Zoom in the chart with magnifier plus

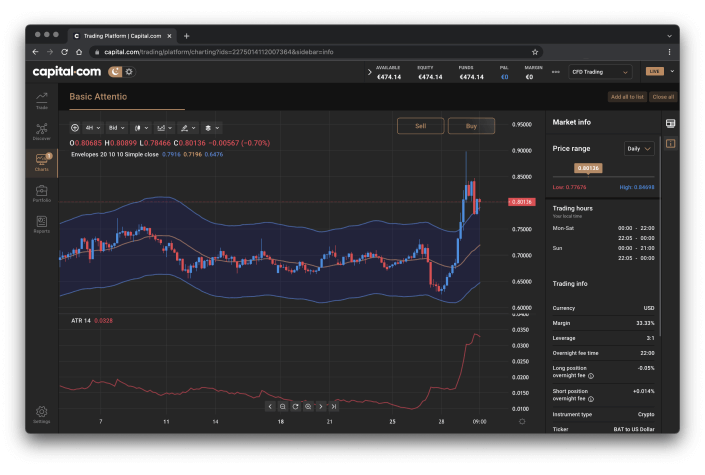click(308, 407)
